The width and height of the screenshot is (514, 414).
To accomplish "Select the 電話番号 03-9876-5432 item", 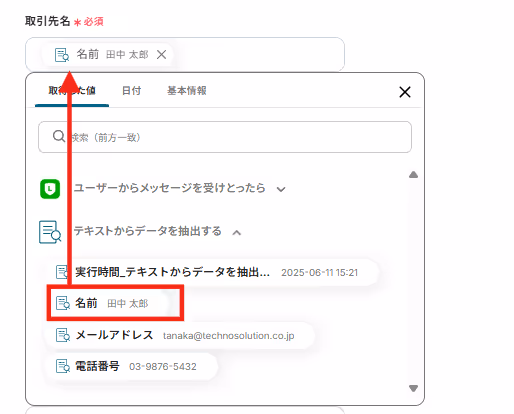I will (131, 366).
